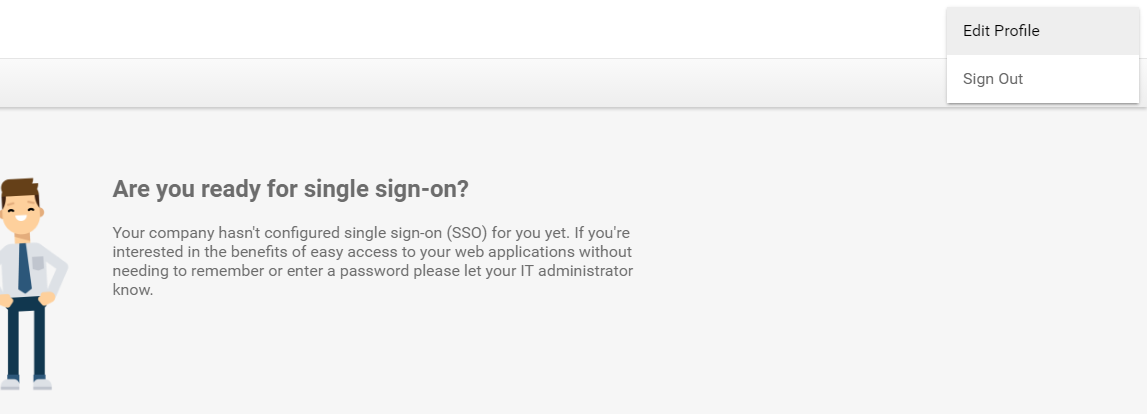This screenshot has height=414, width=1148.
Task: Select the 'Are you ready for single sign-on?' heading
Action: pos(290,189)
